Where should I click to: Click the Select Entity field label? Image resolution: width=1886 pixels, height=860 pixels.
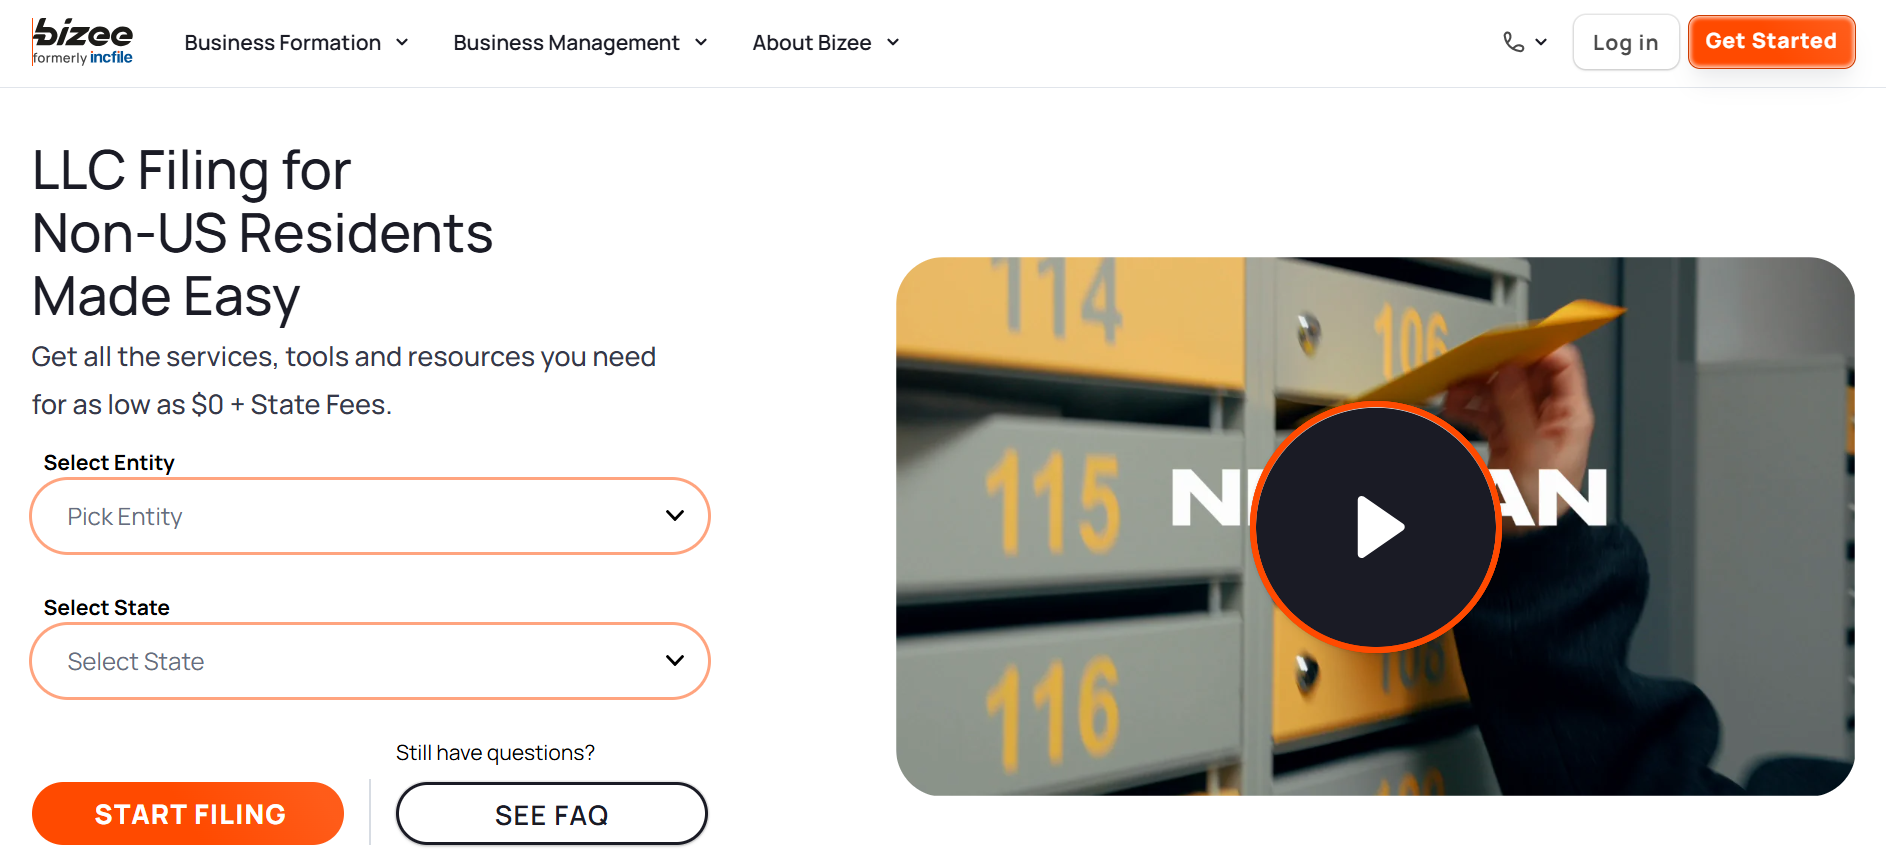point(109,463)
